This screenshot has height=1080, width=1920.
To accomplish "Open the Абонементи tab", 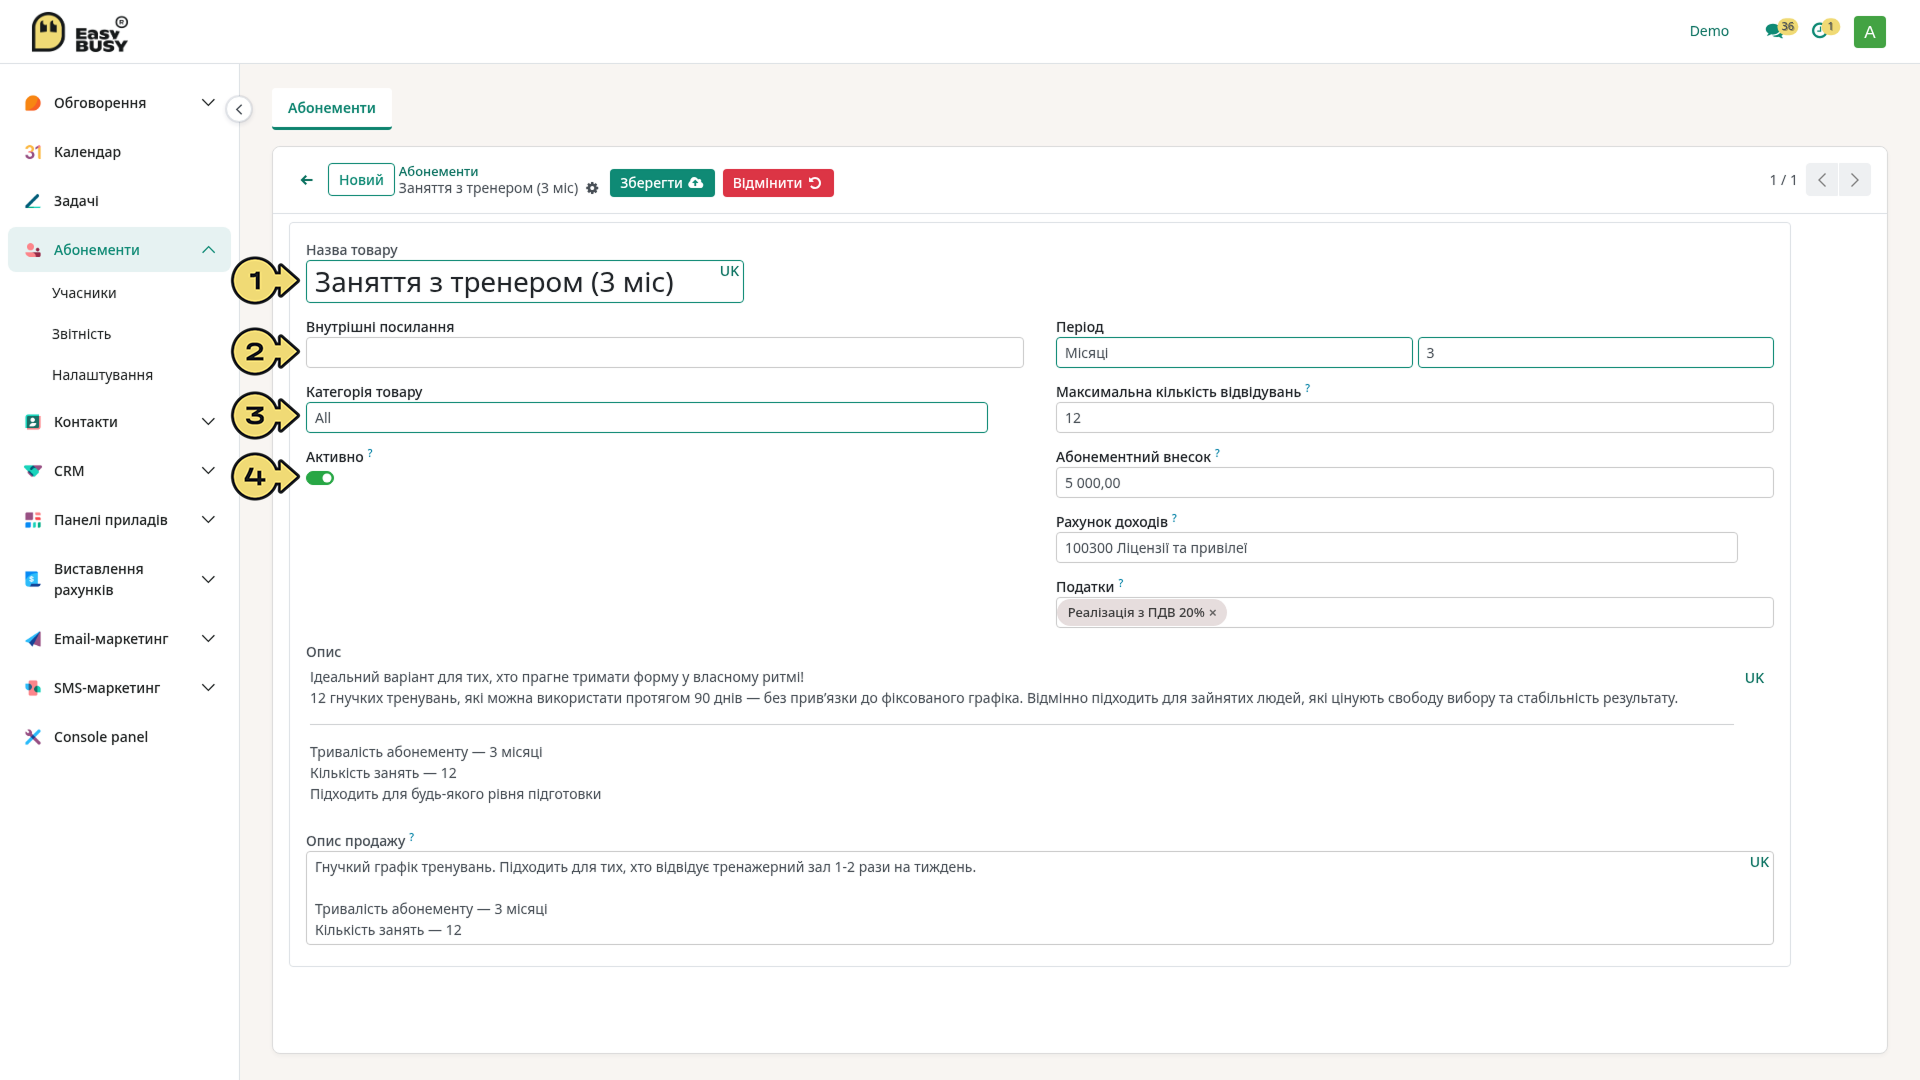I will pos(332,108).
